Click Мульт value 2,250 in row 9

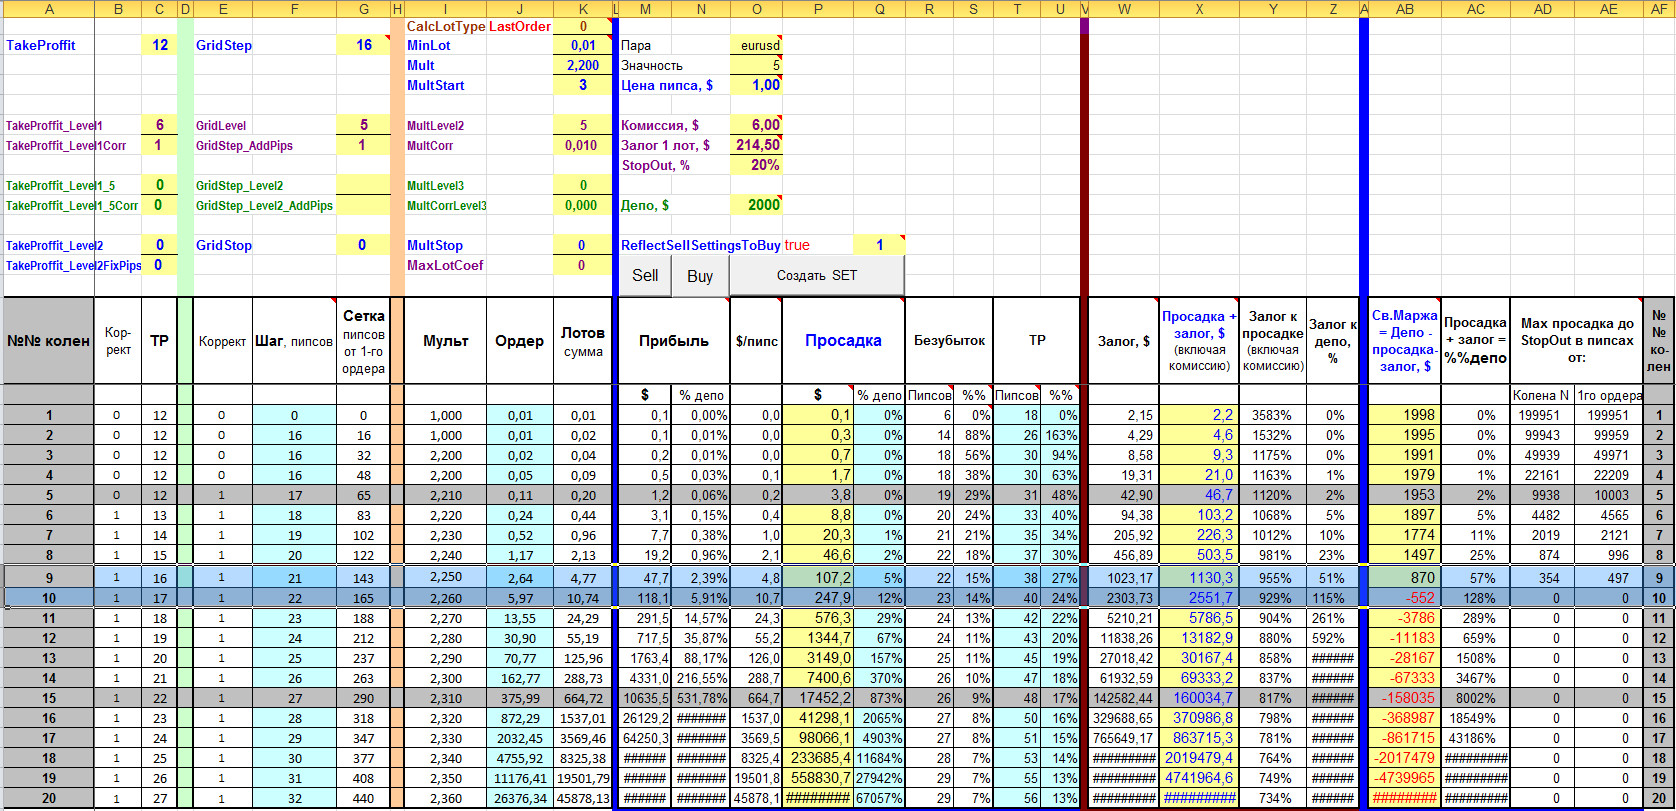click(x=446, y=577)
